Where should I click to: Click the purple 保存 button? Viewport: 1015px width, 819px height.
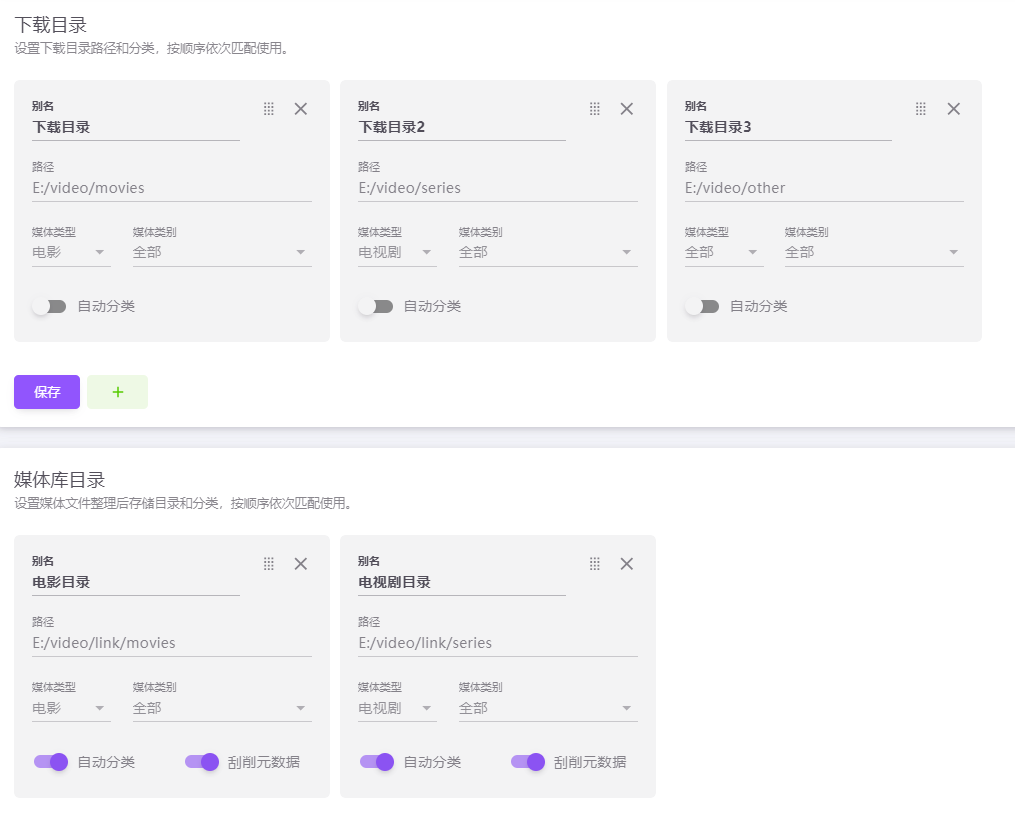pyautogui.click(x=47, y=392)
